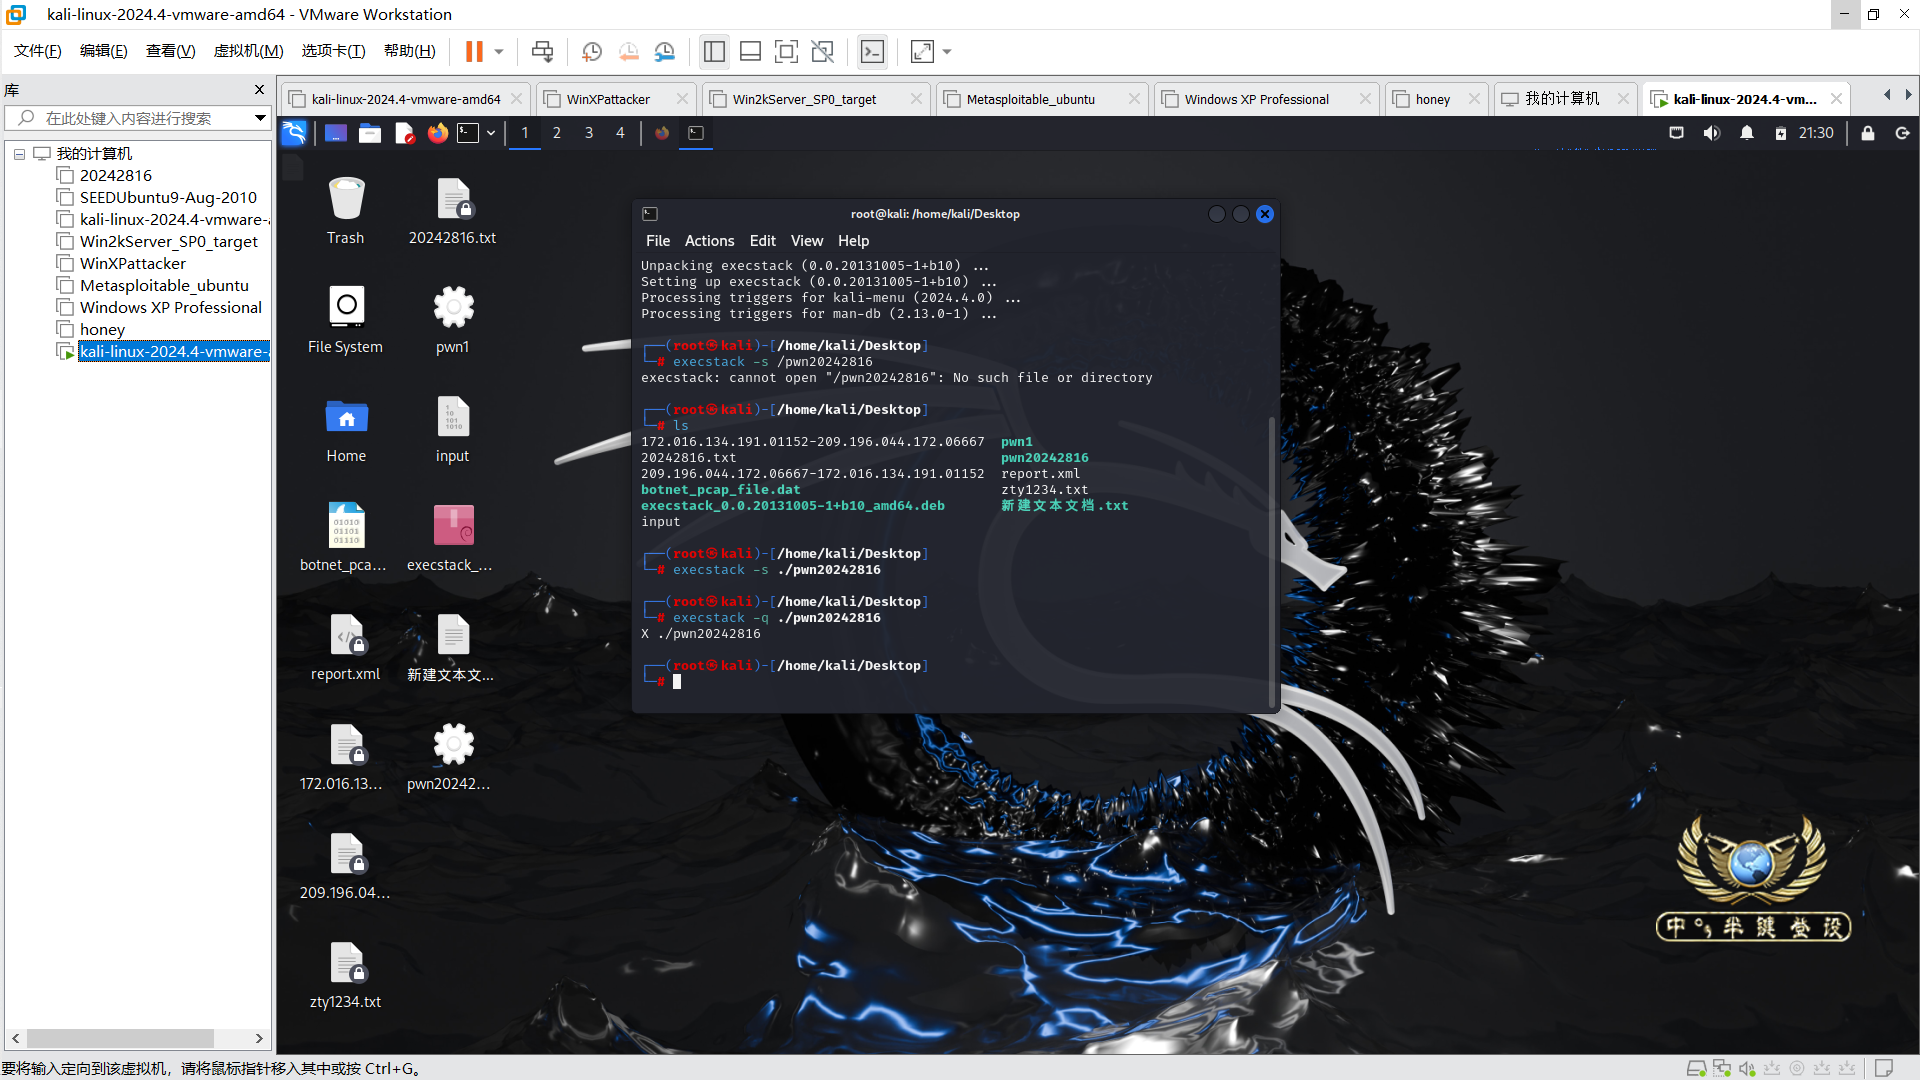The height and width of the screenshot is (1080, 1920).
Task: Enter full screen mode
Action: 787,51
